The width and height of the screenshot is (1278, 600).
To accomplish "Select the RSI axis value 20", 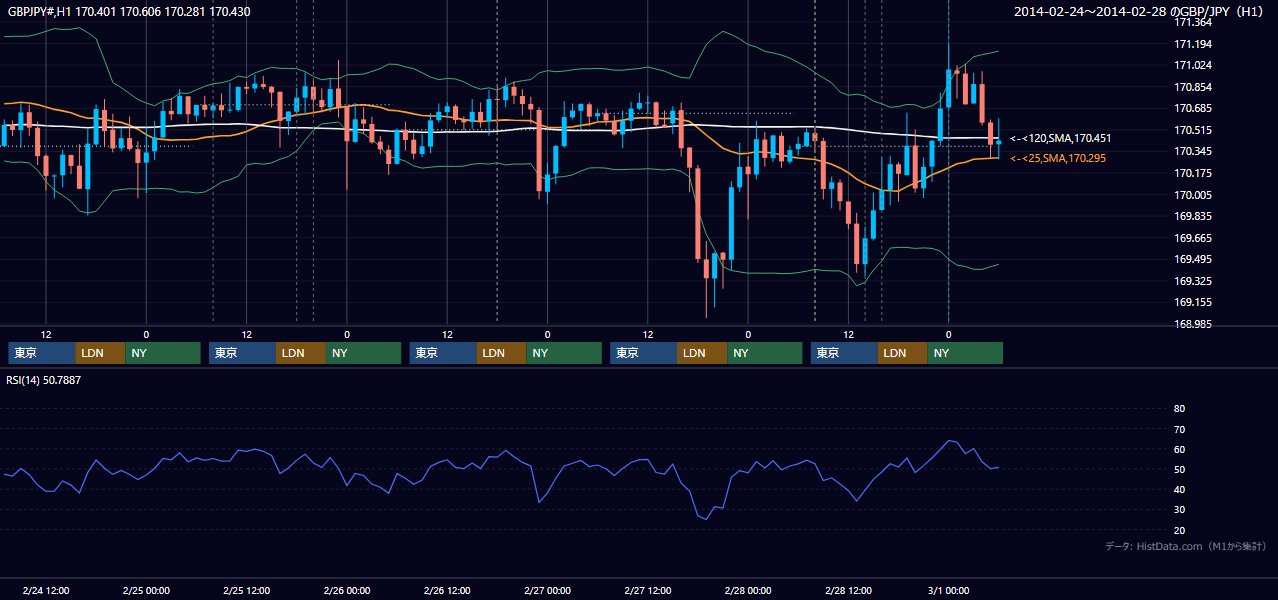I will 1179,530.
